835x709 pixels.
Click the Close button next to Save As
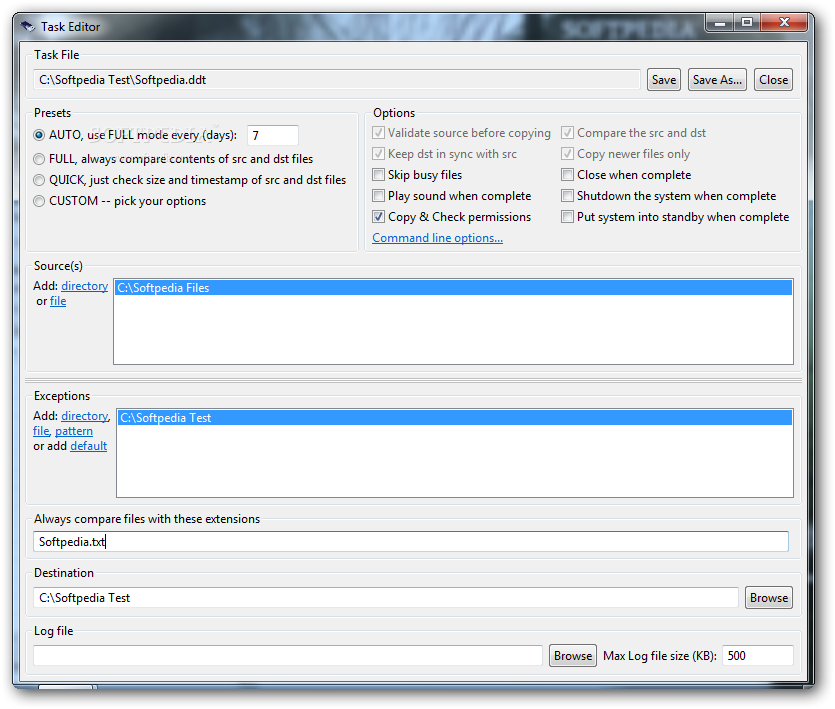click(x=773, y=80)
